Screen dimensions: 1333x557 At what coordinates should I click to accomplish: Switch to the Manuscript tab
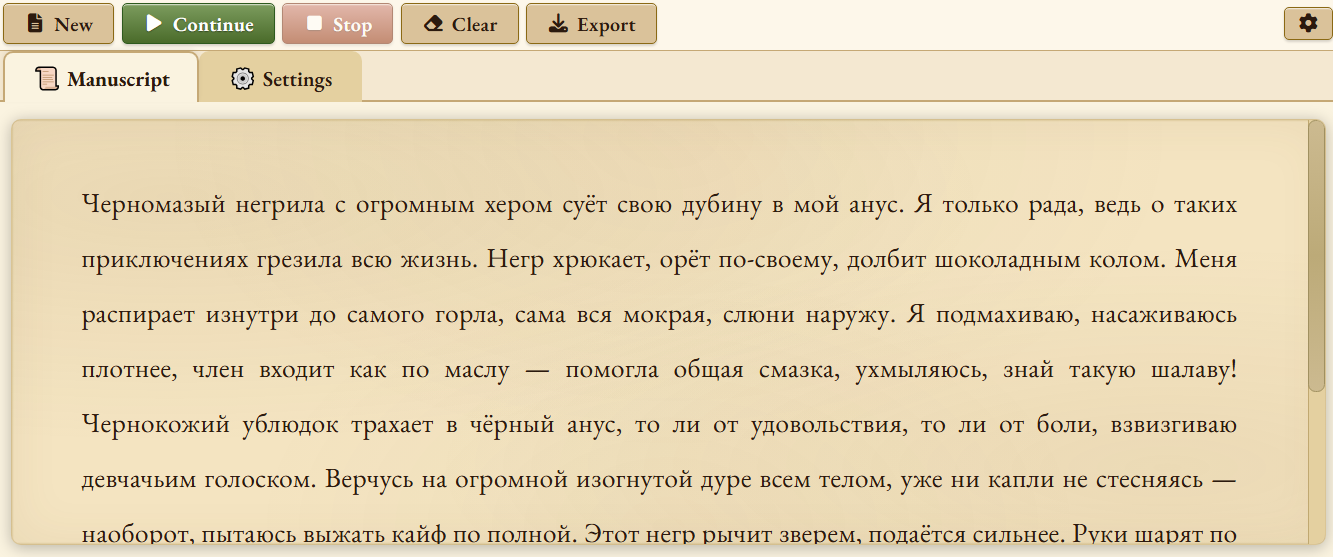click(x=101, y=79)
